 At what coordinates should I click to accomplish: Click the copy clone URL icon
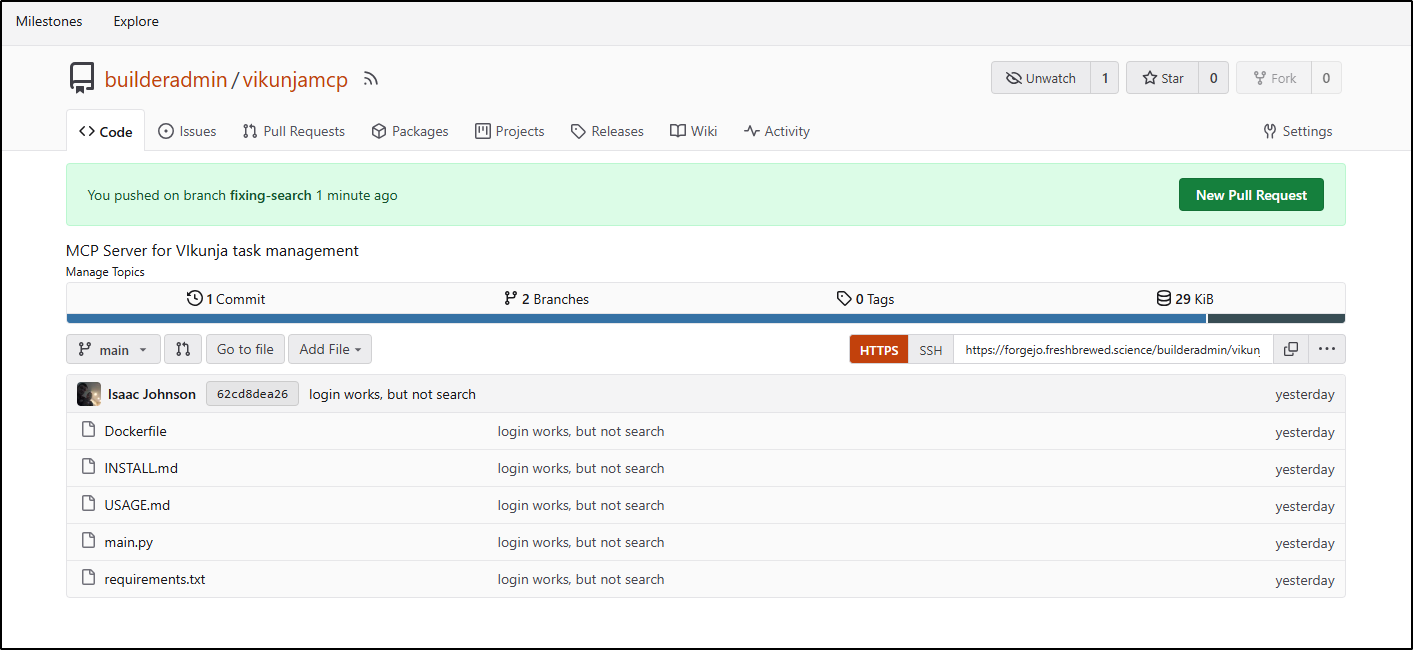[x=1291, y=349]
